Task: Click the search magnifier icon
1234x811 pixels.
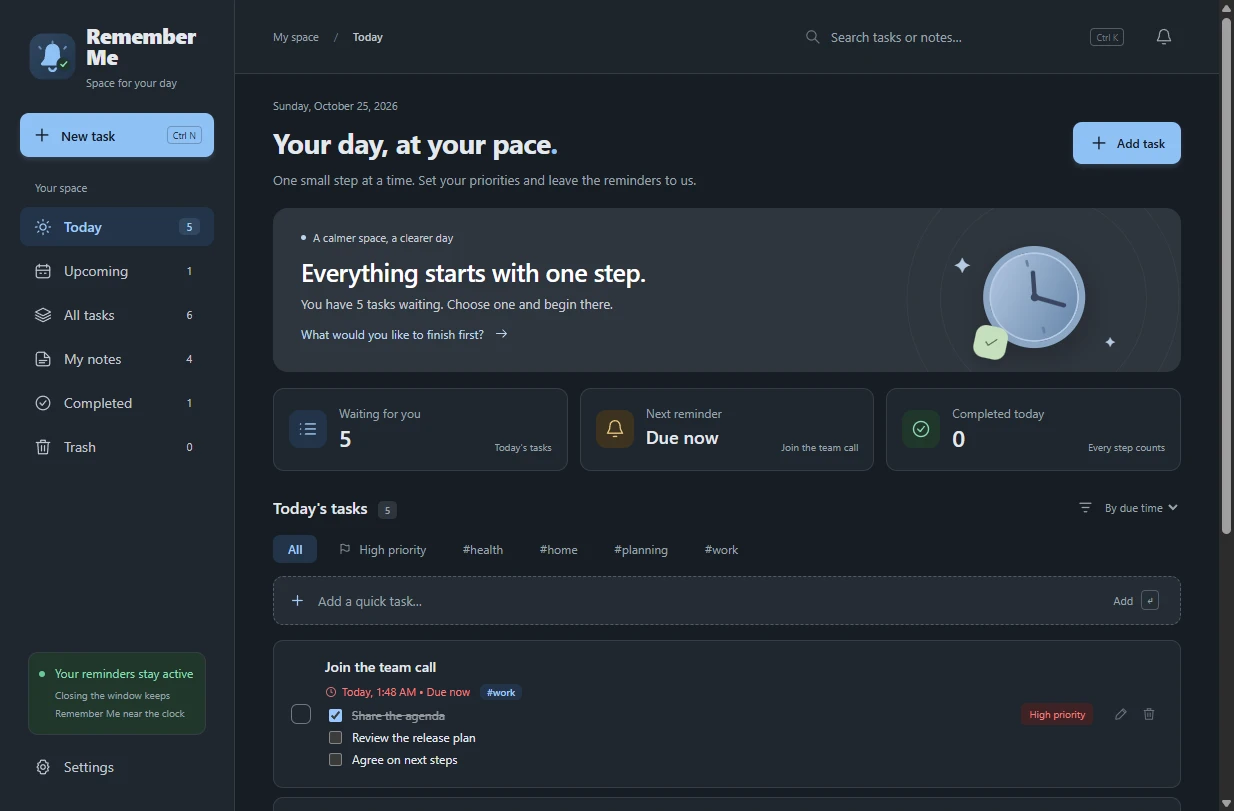Action: pyautogui.click(x=813, y=37)
